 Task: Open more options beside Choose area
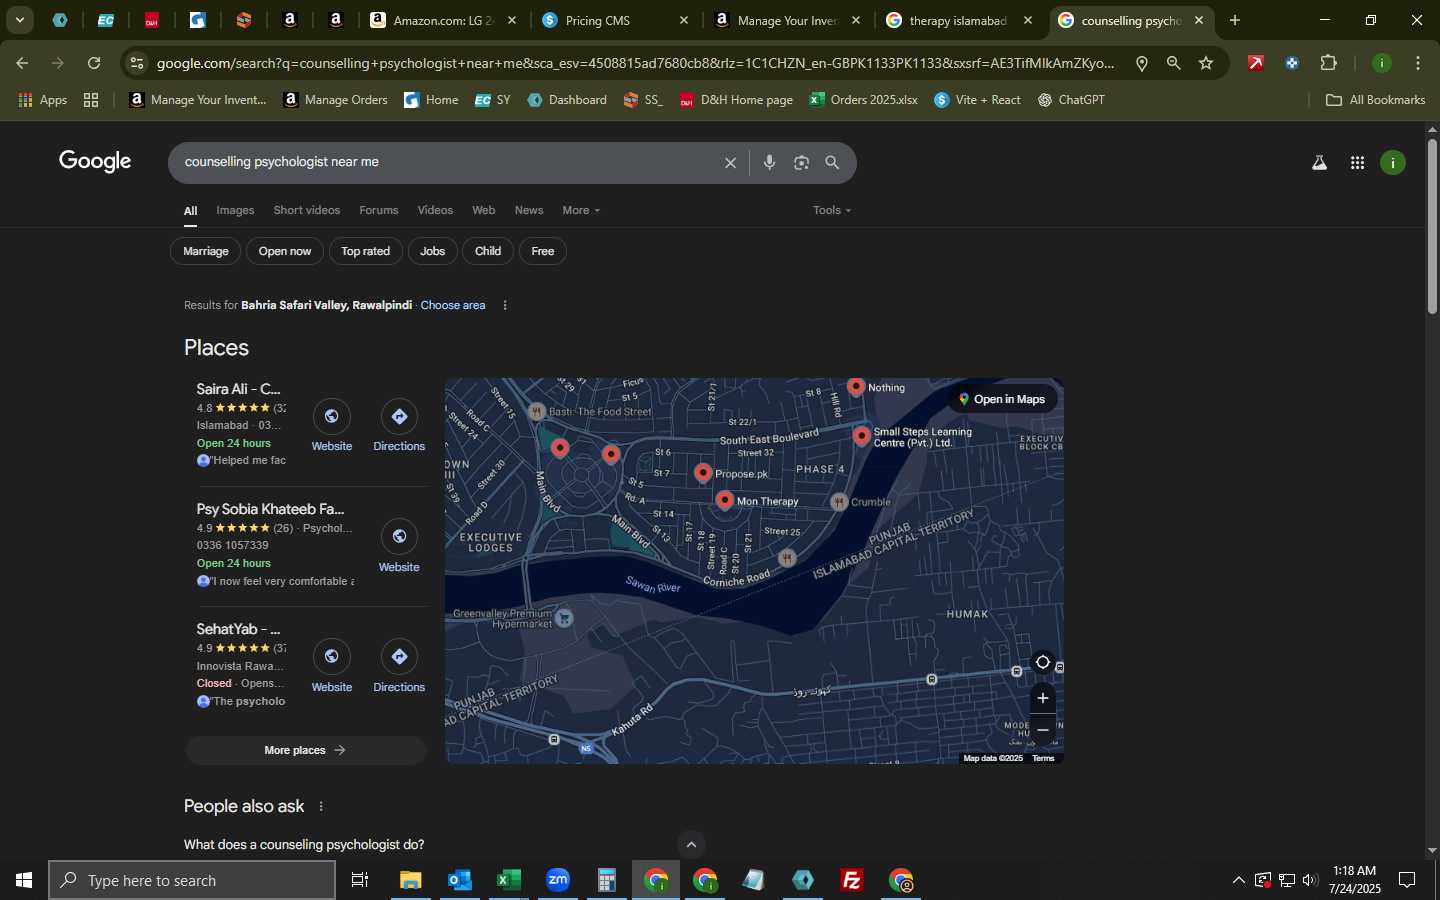click(504, 306)
